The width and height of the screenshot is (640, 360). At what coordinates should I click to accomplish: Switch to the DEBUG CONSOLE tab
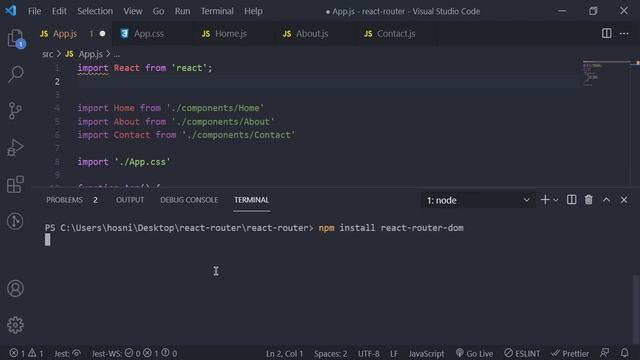pyautogui.click(x=189, y=200)
